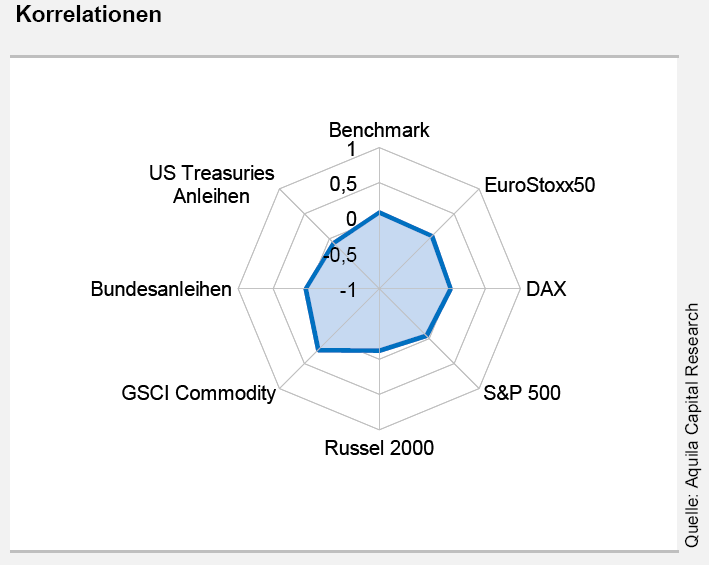The width and height of the screenshot is (709, 565).
Task: Select the DAX axis label
Action: coord(546,290)
